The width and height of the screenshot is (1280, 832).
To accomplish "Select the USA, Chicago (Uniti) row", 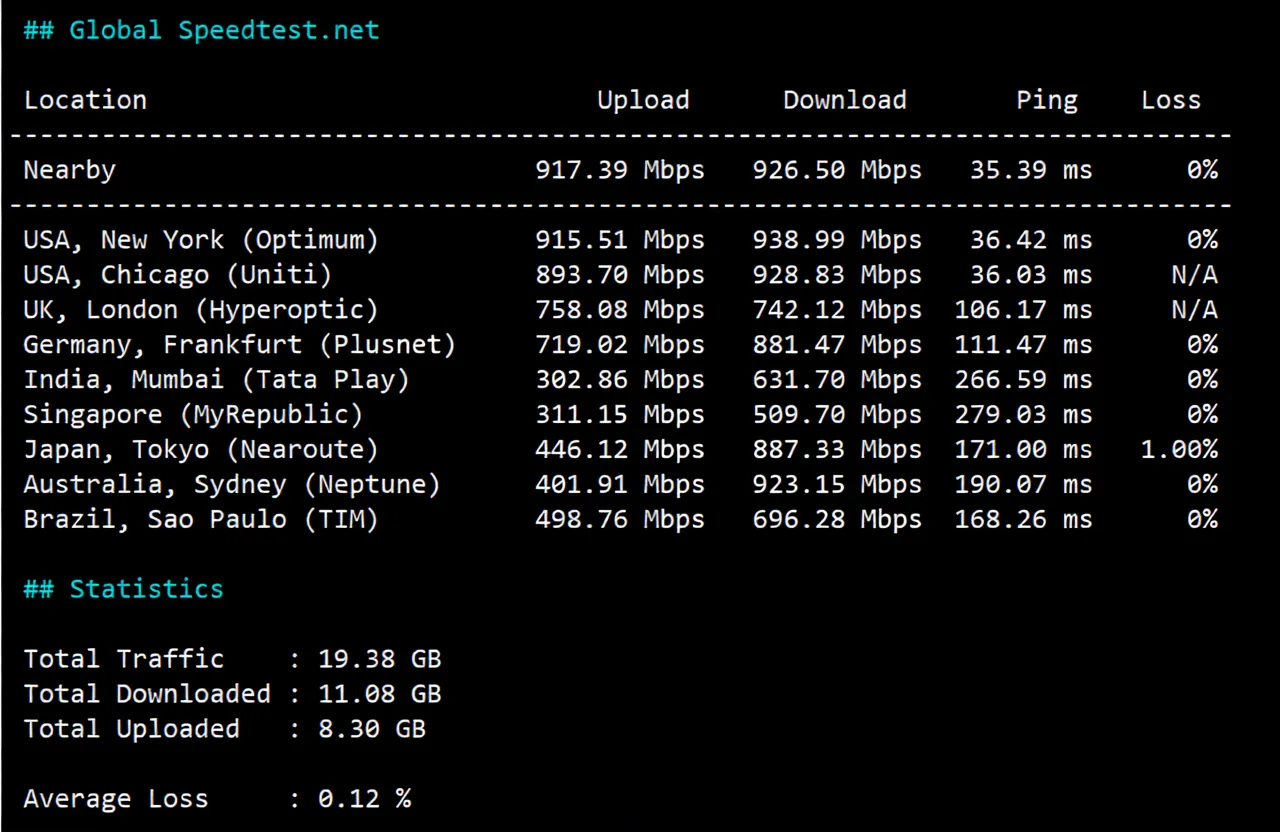I will [177, 274].
